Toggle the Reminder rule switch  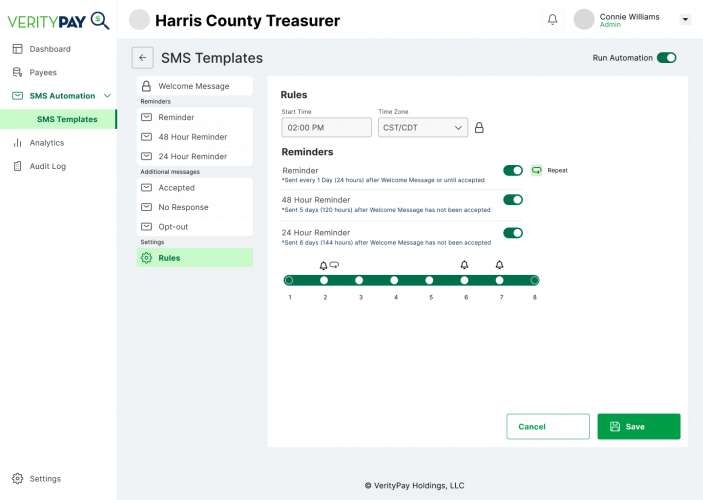[x=513, y=170]
